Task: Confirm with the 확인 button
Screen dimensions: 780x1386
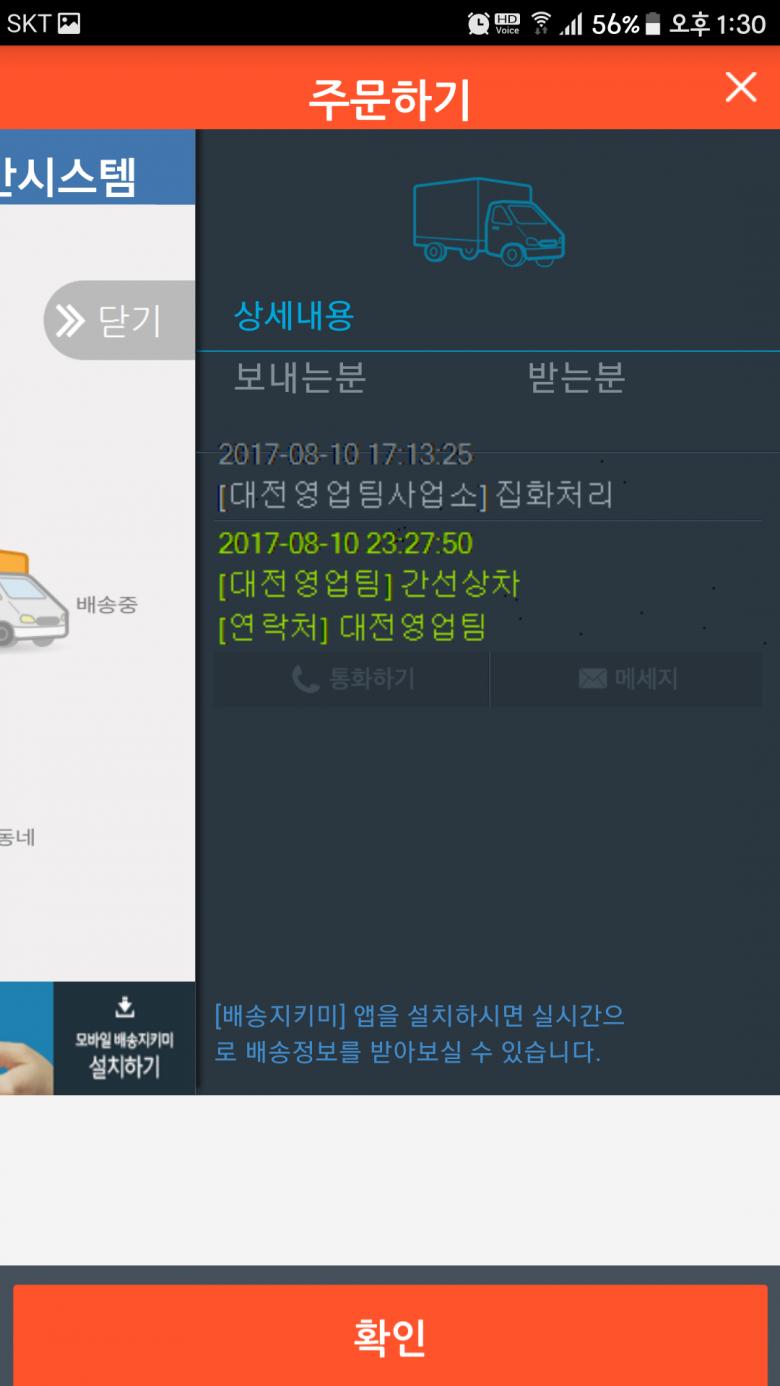Action: click(x=390, y=1335)
